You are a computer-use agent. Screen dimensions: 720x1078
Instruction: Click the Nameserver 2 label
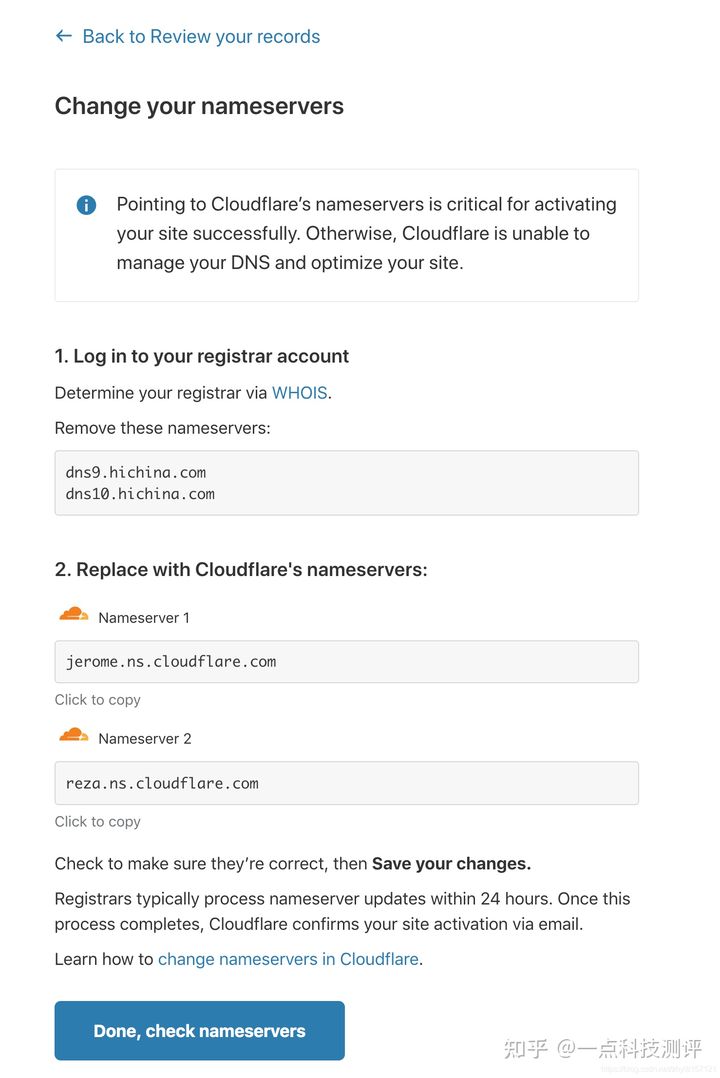click(144, 739)
